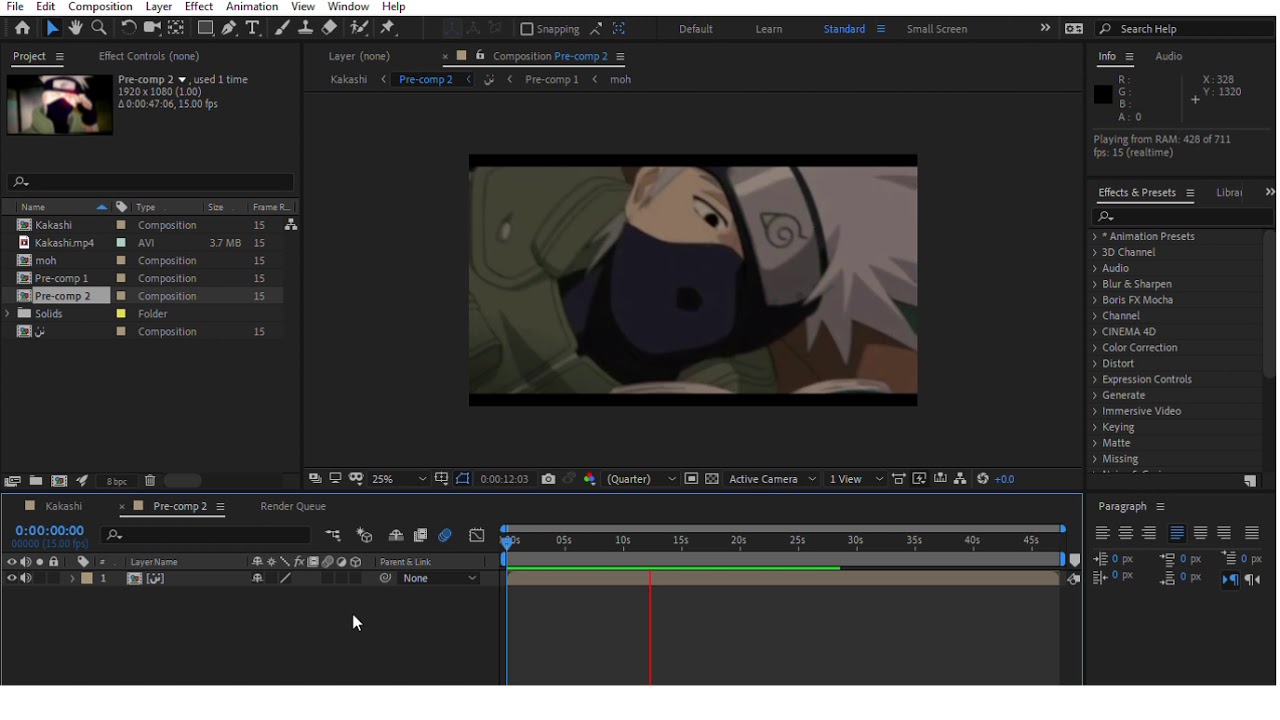Open the 25% magnification dropdown
Screen dimensions: 1280x720
point(400,481)
